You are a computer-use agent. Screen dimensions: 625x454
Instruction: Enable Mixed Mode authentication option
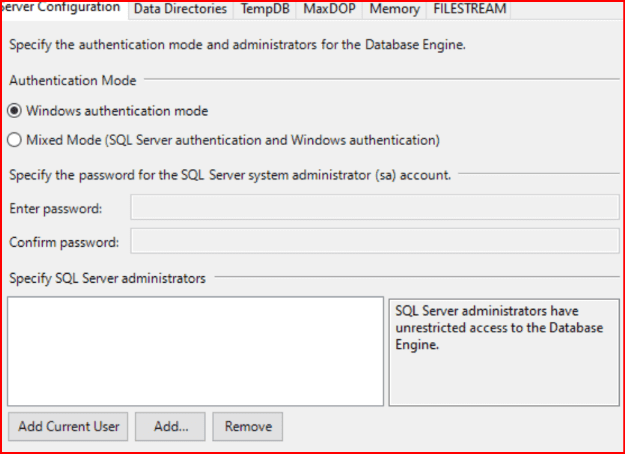pos(14,140)
